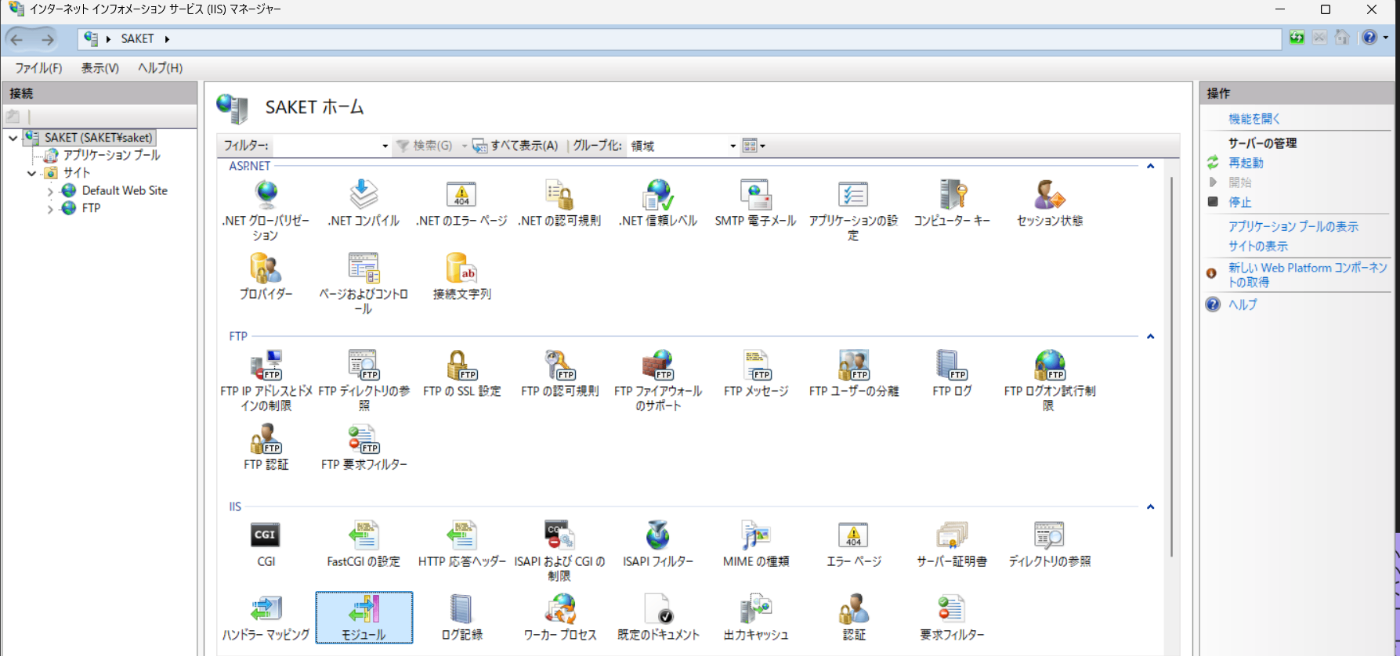Open the フィルター combo box dropdown
Viewport: 1400px width, 656px height.
[385, 146]
